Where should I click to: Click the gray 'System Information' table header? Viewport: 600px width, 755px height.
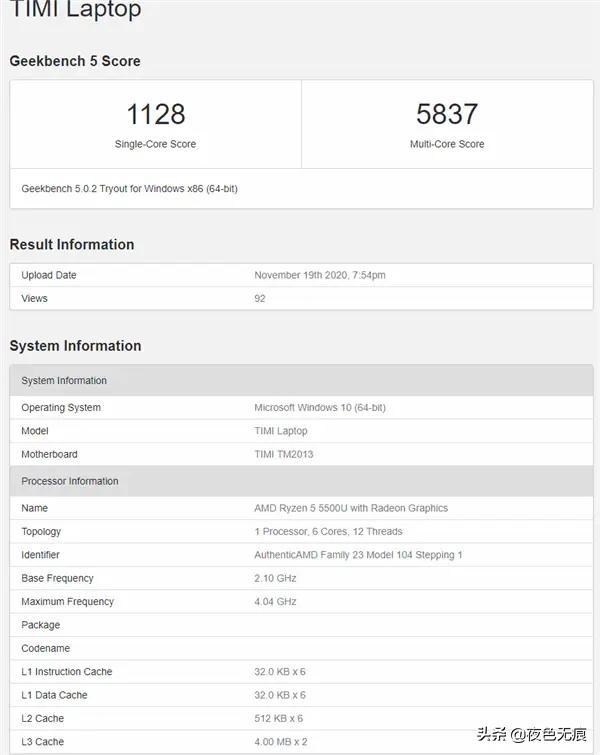click(301, 380)
